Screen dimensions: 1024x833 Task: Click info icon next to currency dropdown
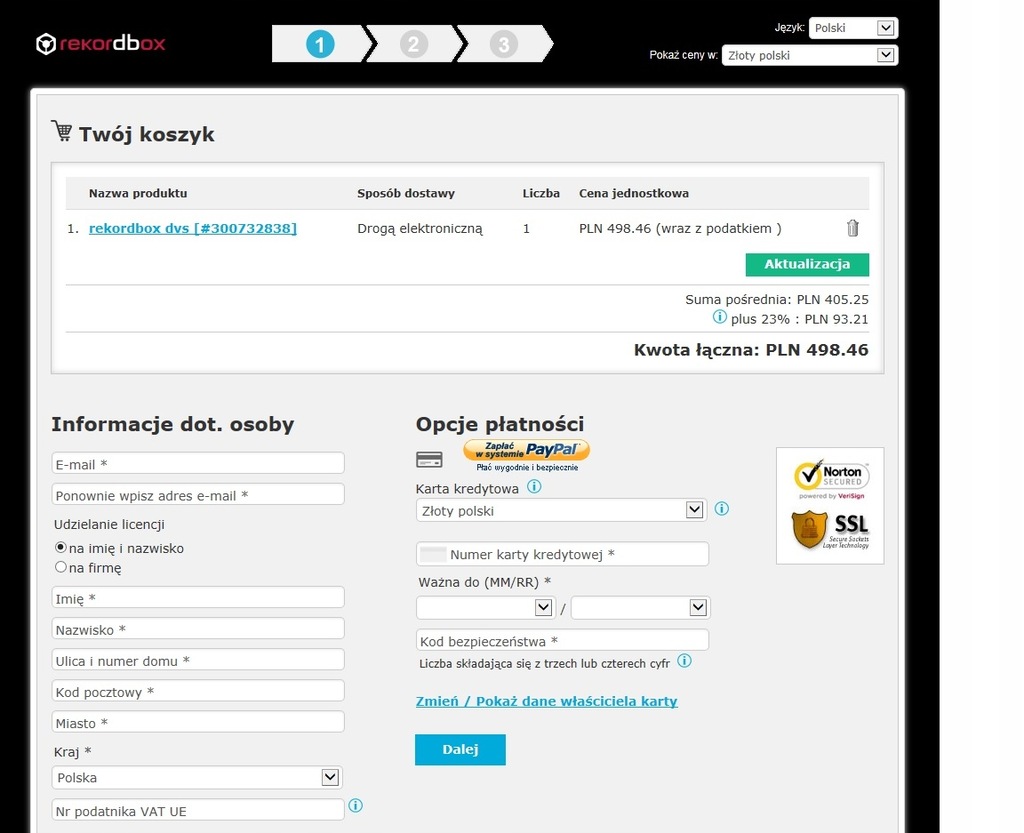(722, 509)
